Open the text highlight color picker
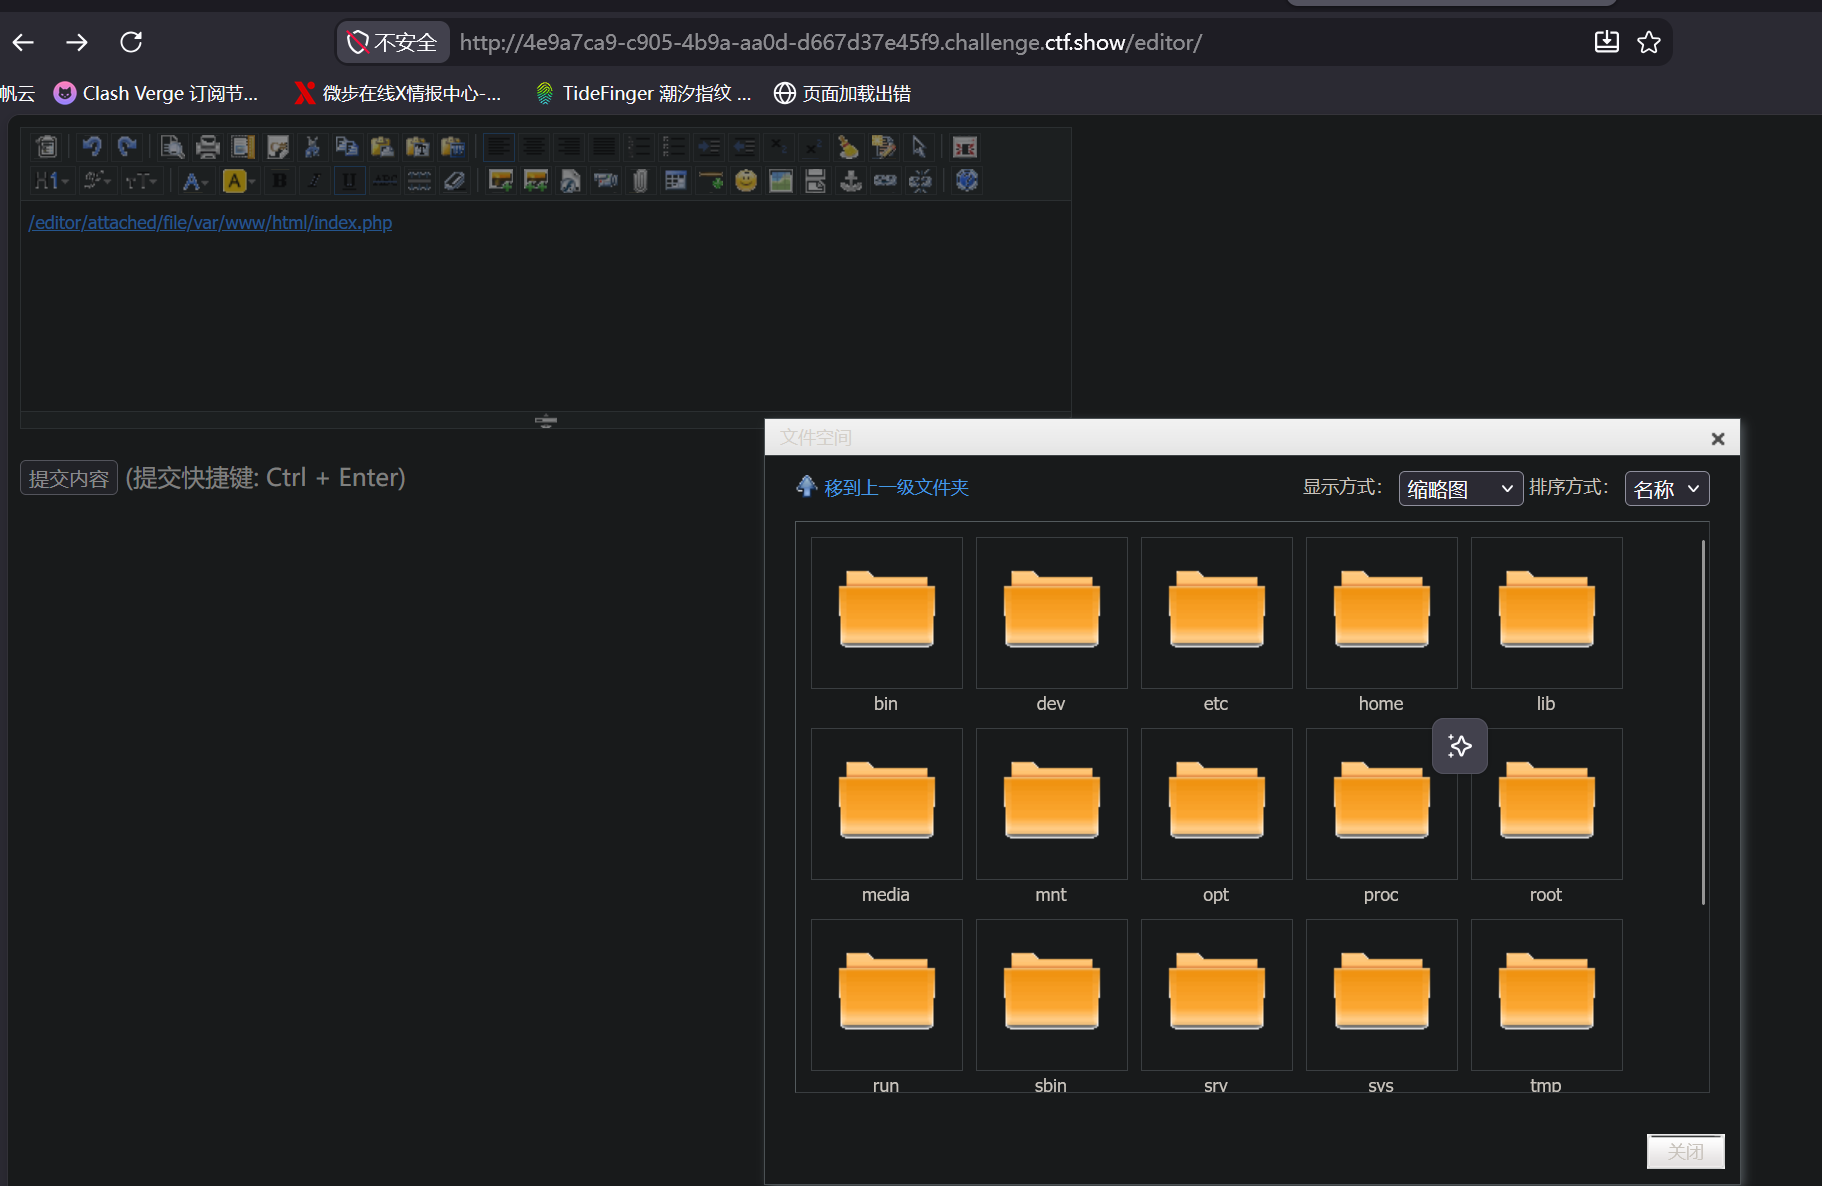The image size is (1822, 1186). click(239, 181)
